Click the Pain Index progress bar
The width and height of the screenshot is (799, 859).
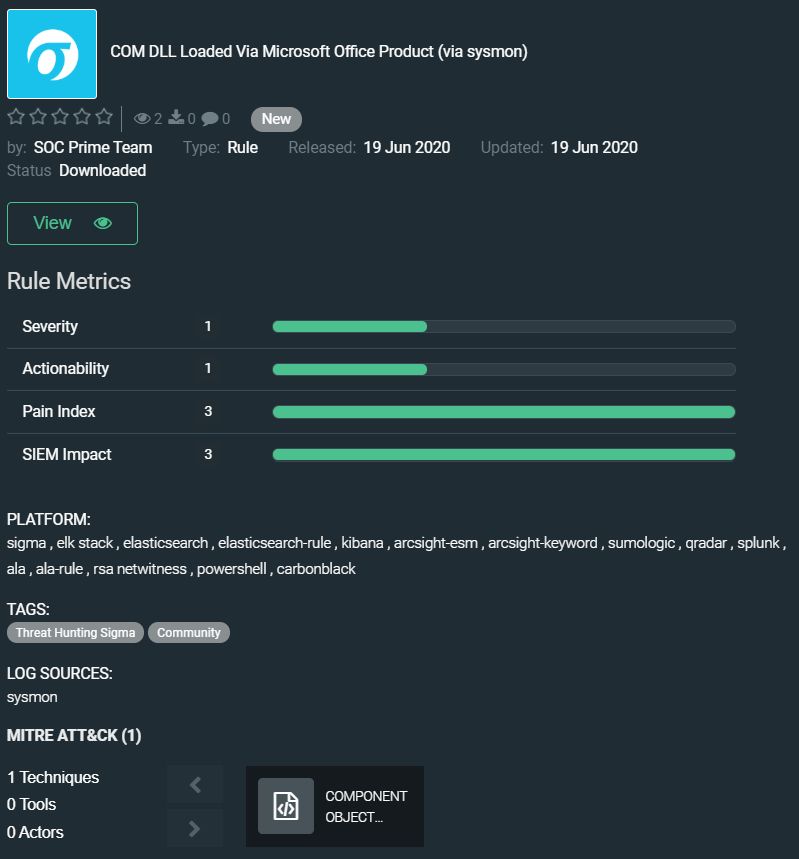504,412
